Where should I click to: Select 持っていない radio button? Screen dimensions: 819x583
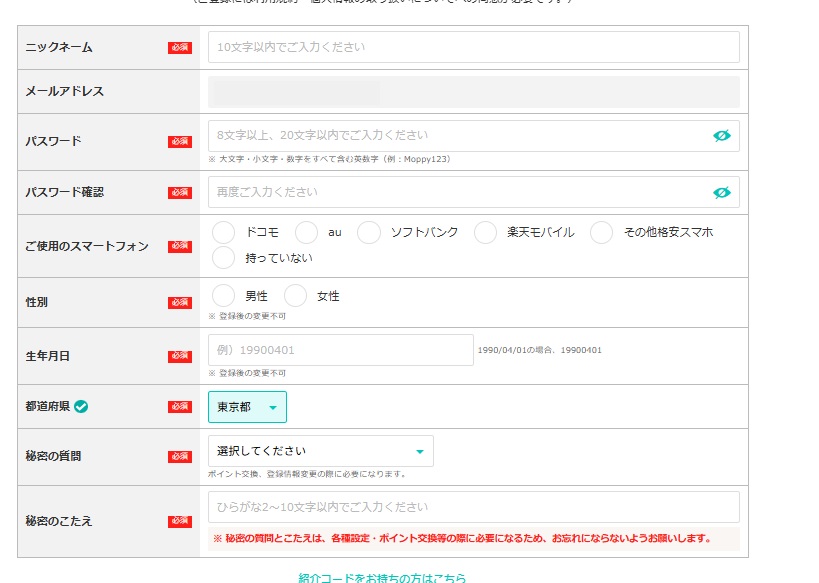224,258
